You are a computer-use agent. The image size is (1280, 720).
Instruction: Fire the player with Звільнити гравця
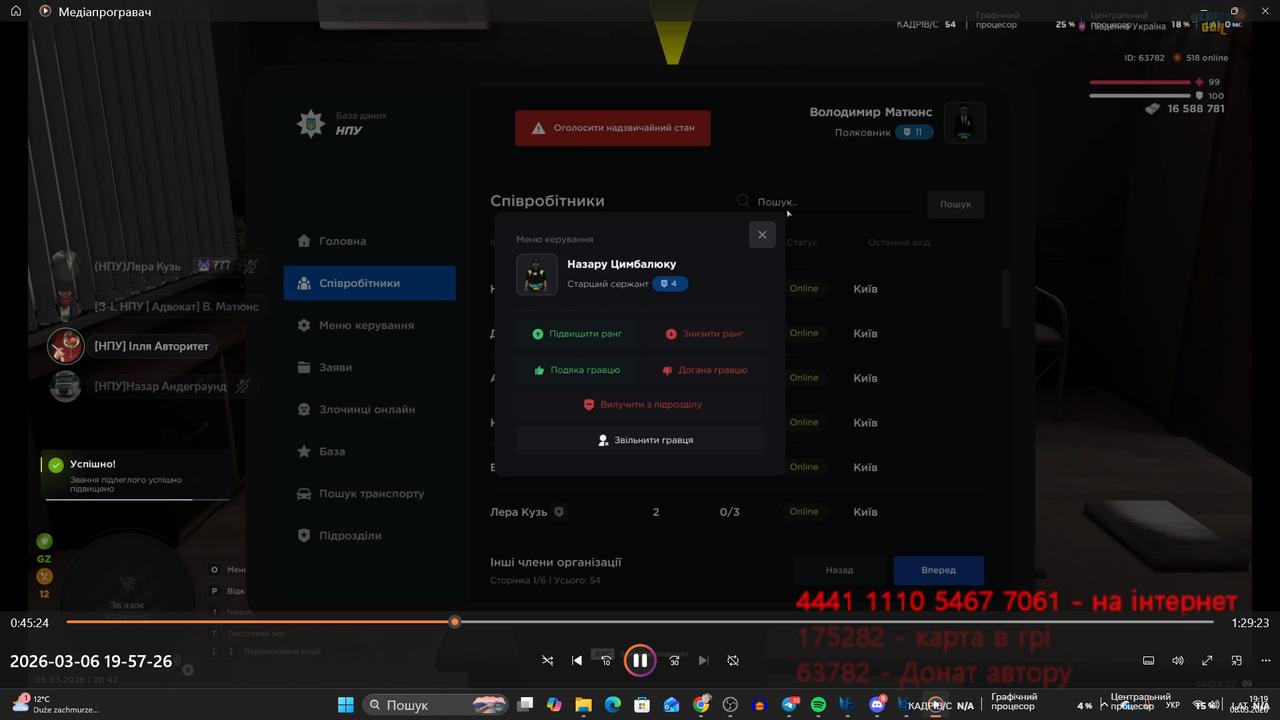pos(641,440)
